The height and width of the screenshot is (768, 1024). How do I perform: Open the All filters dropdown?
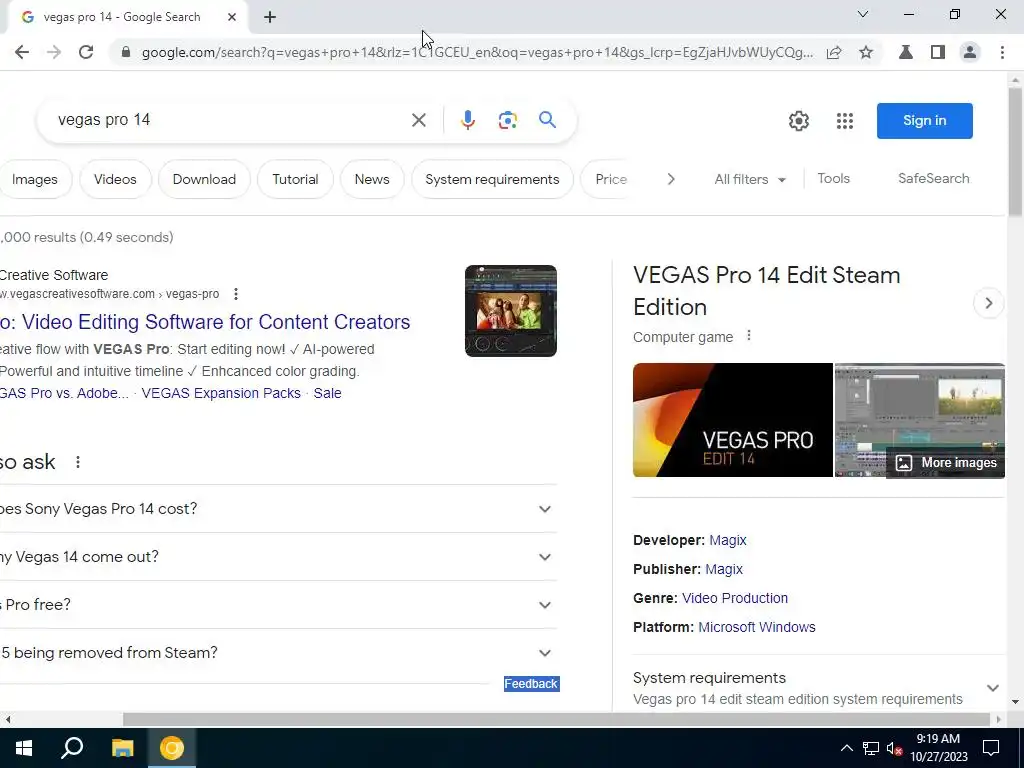(x=750, y=180)
